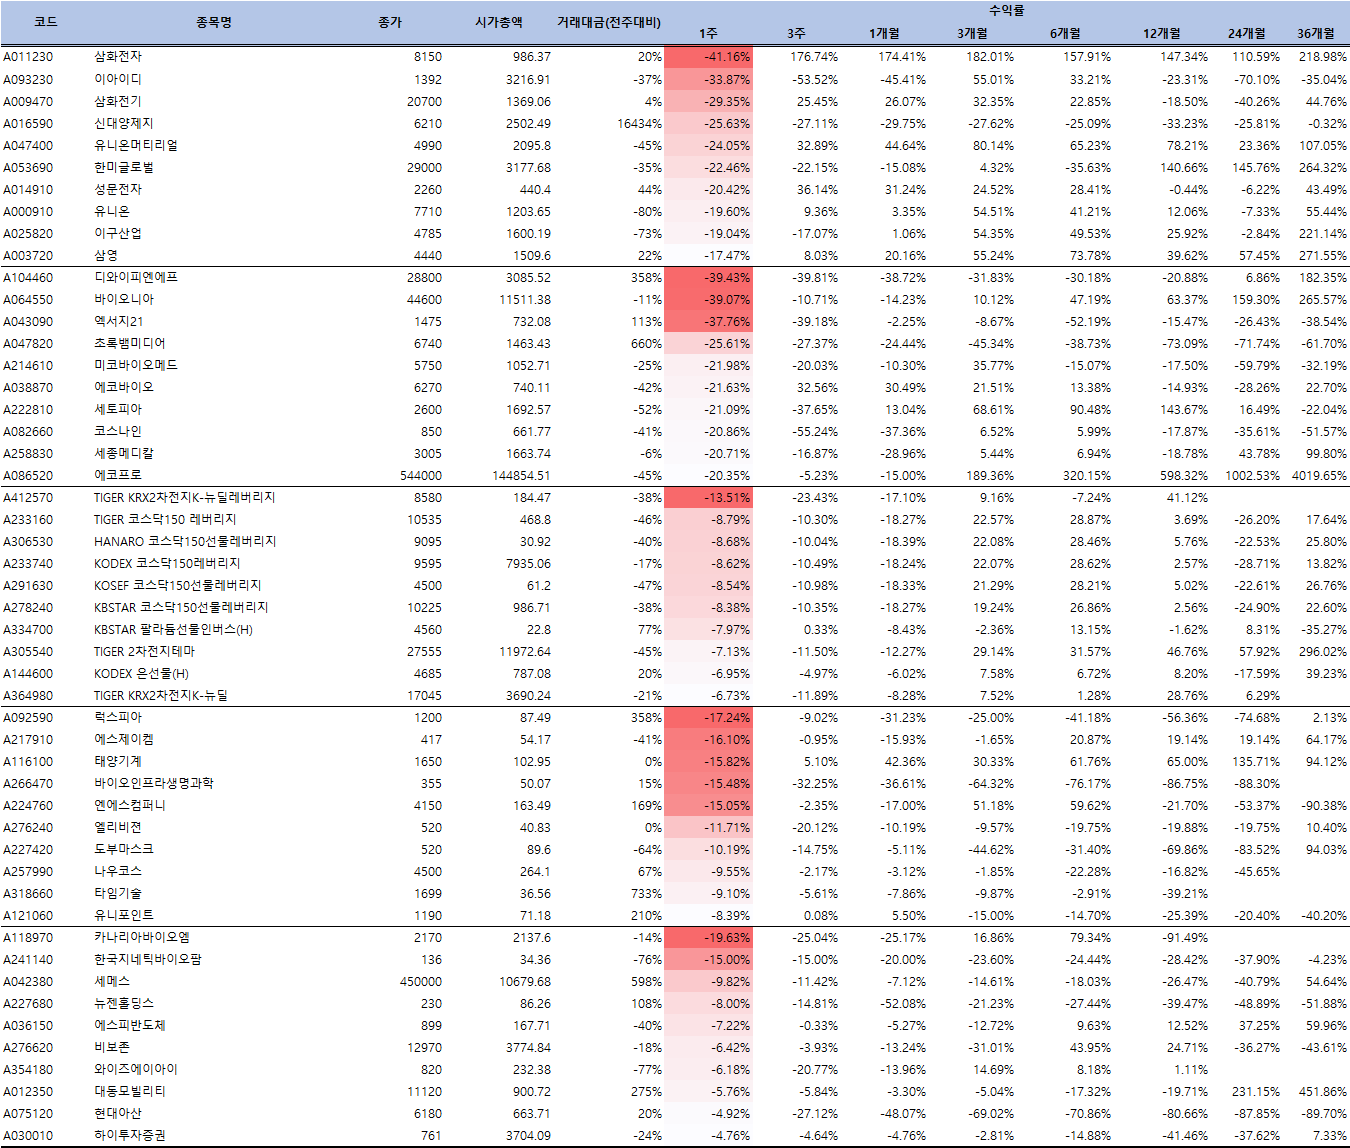Click the 거래대금(전주대비) column header
This screenshot has height=1148, width=1350.
(x=608, y=22)
